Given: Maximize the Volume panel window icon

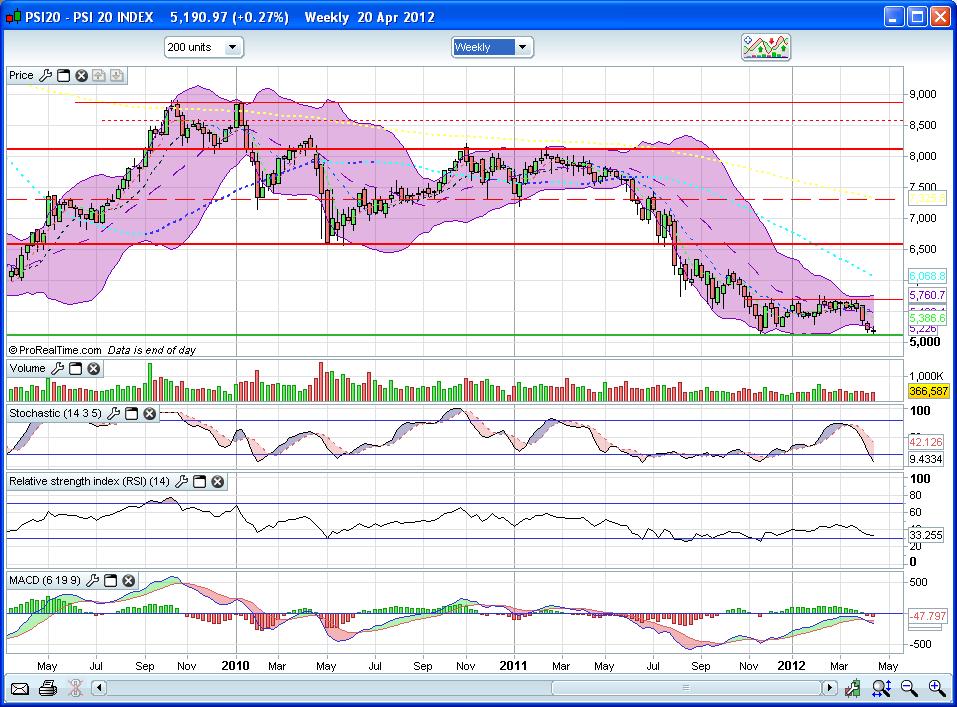Looking at the screenshot, I should (x=75, y=368).
